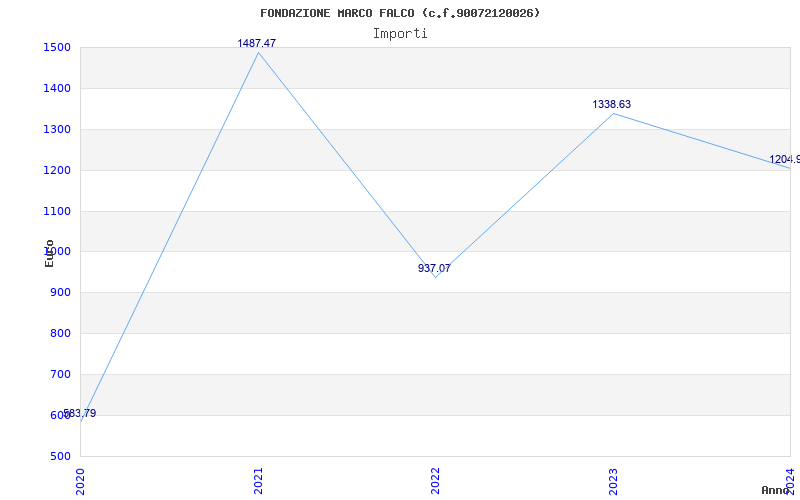
Task: Click the Euro y-axis title
Action: pyautogui.click(x=49, y=253)
